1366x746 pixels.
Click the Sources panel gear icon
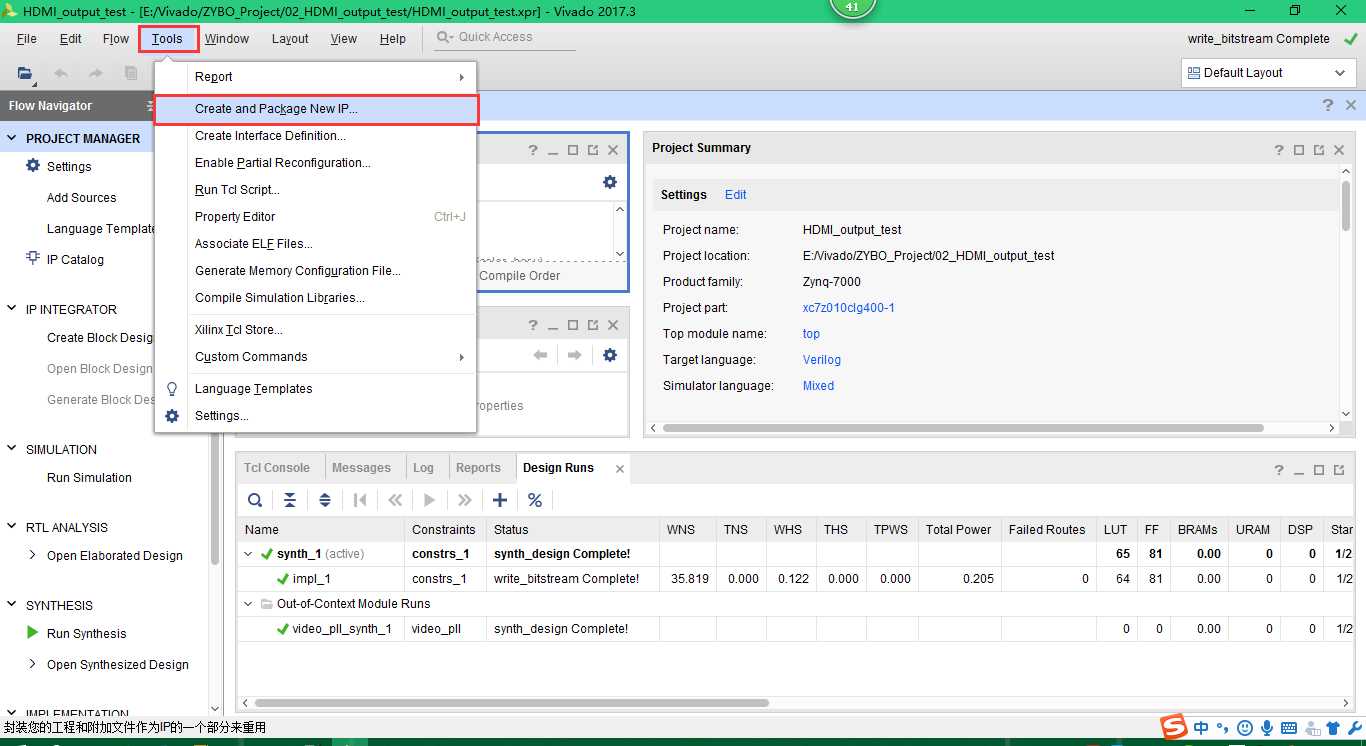(610, 182)
